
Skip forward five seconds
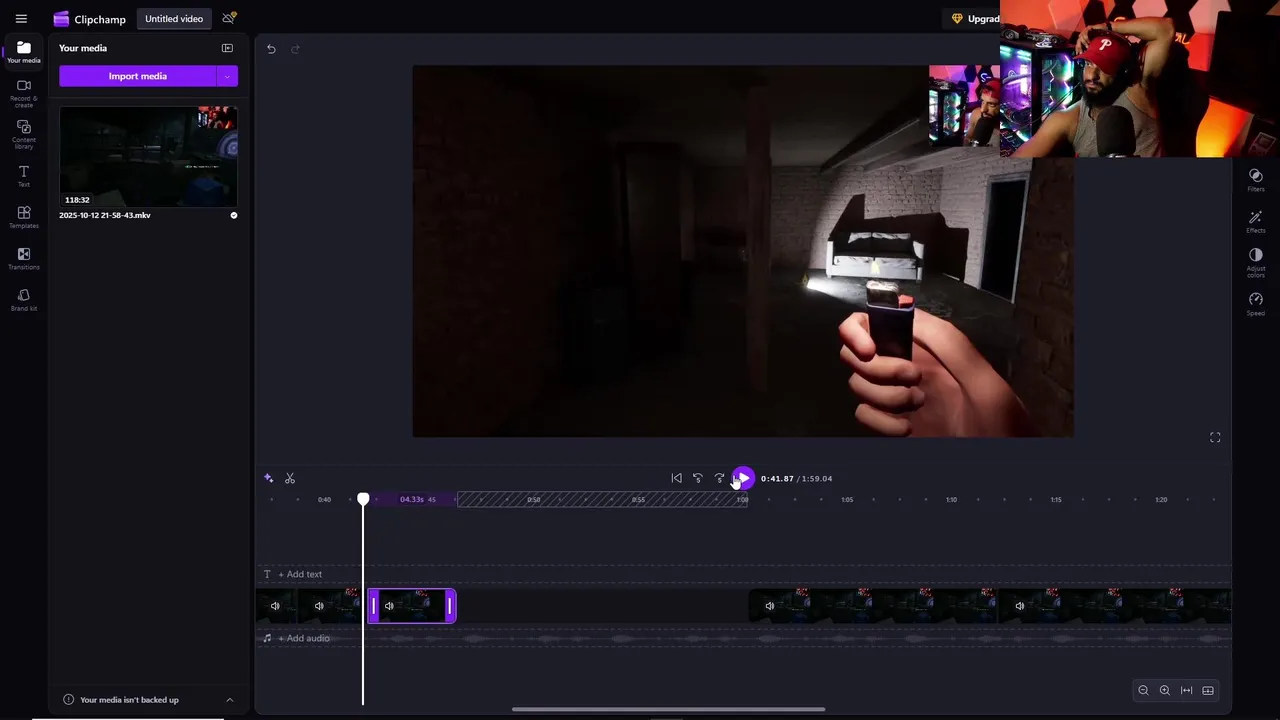pyautogui.click(x=719, y=478)
